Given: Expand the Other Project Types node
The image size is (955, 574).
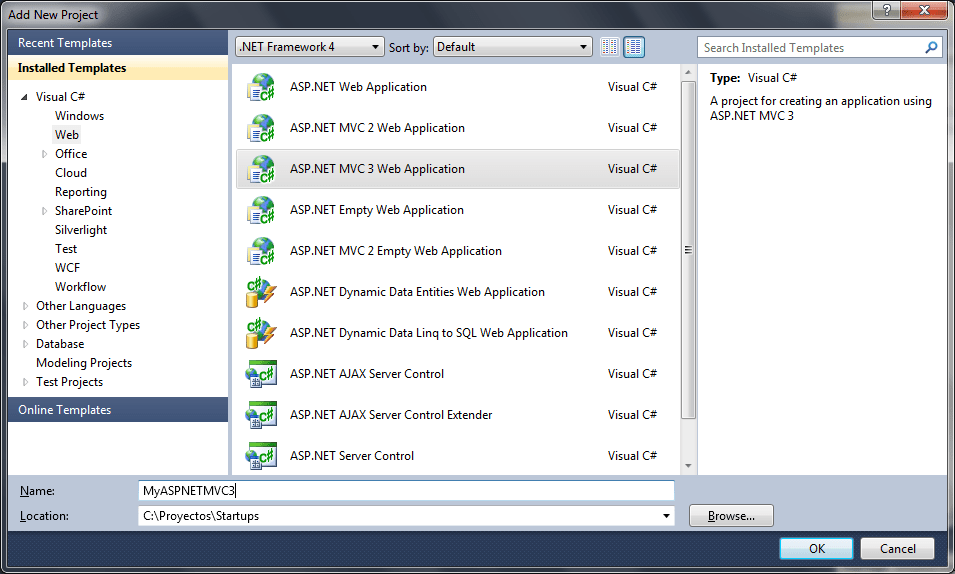Looking at the screenshot, I should pos(25,325).
